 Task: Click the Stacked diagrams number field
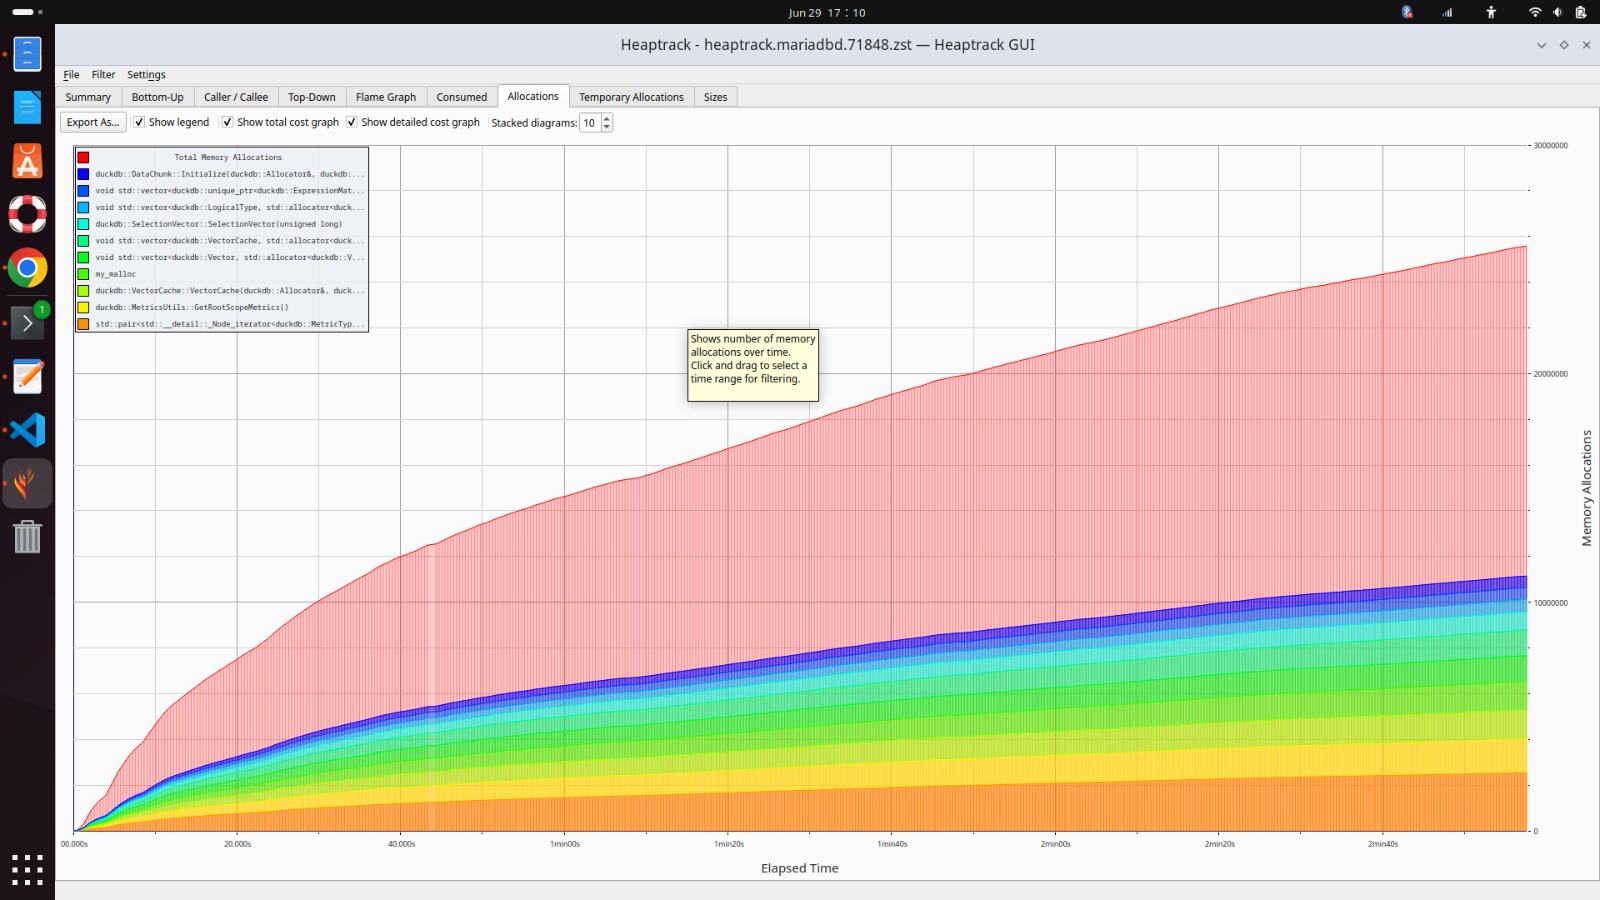click(x=590, y=123)
